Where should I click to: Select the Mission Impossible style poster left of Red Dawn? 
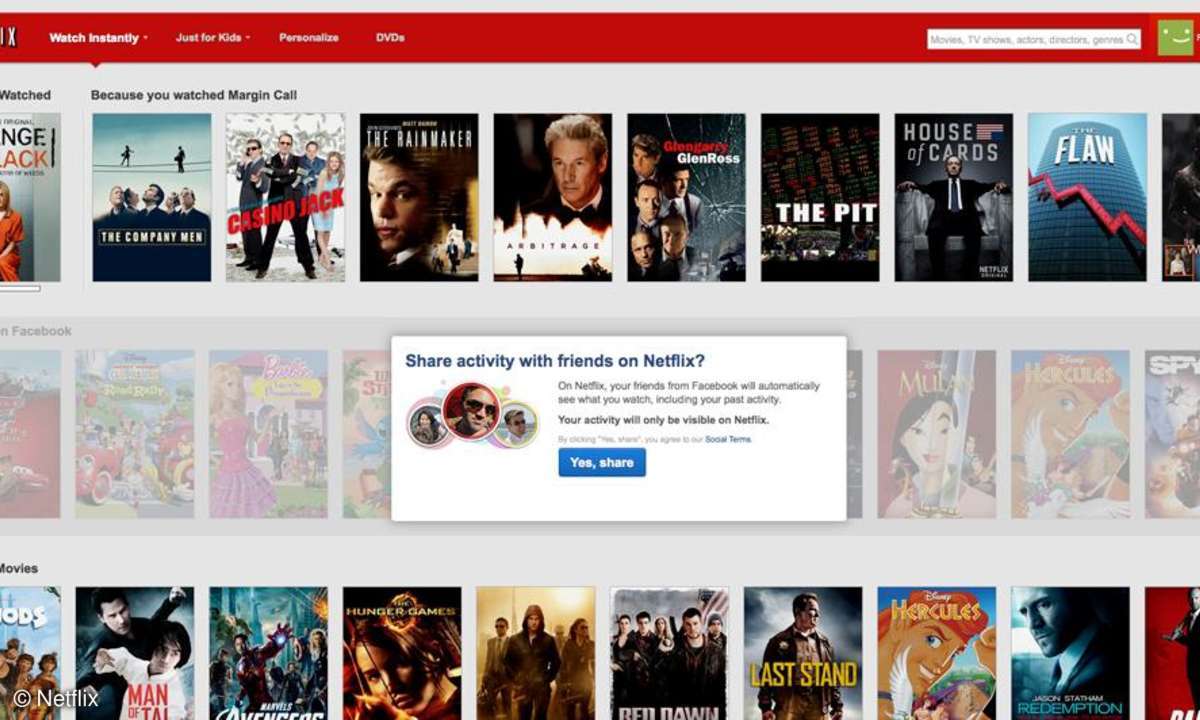[x=536, y=653]
